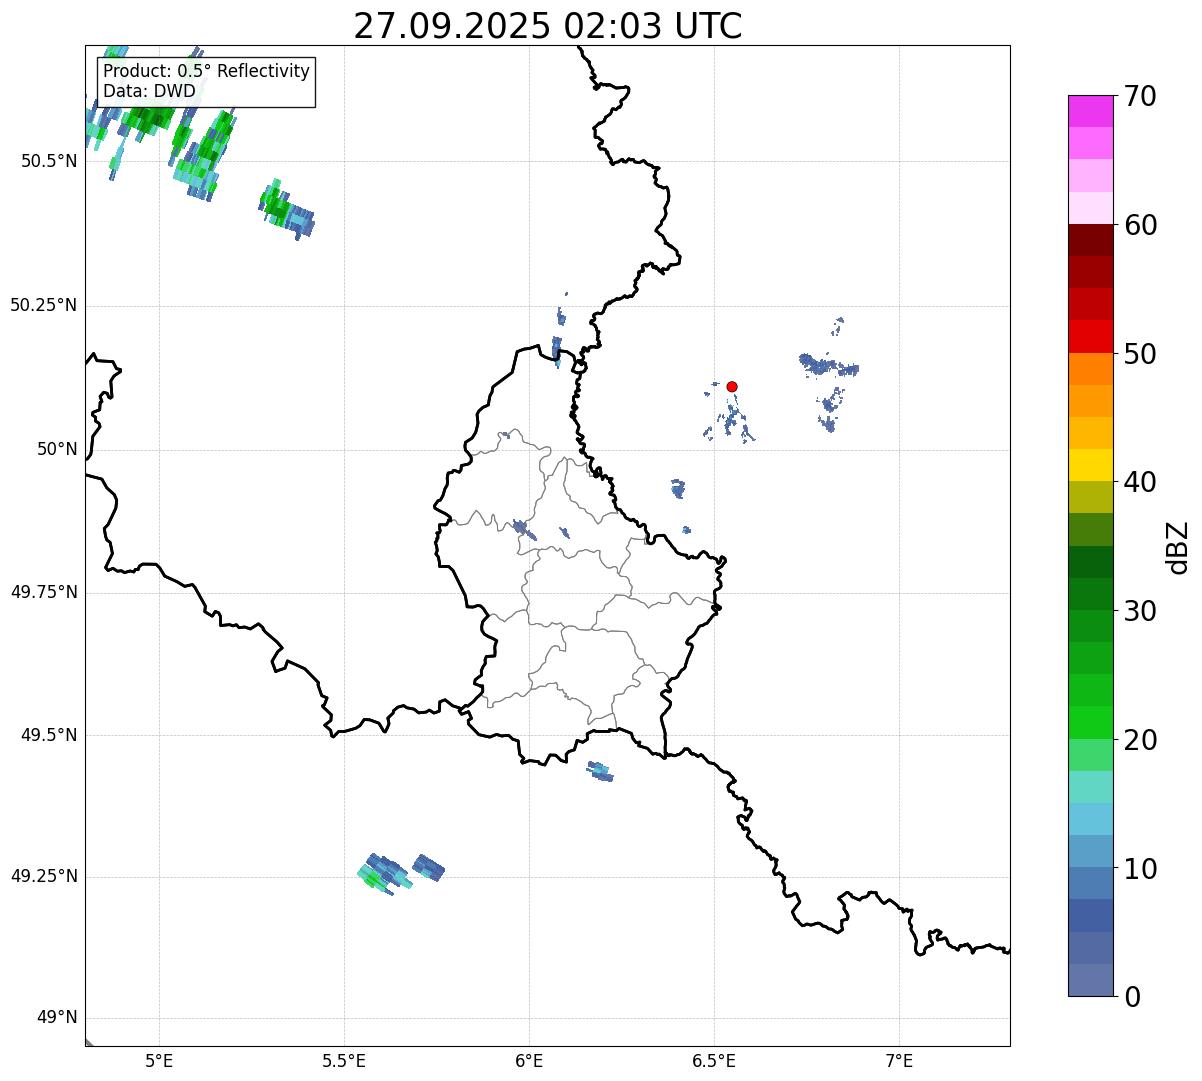Screen dimensions: 1202x1081
Task: Click the radar echo south of Luxembourg border
Action: point(600,771)
